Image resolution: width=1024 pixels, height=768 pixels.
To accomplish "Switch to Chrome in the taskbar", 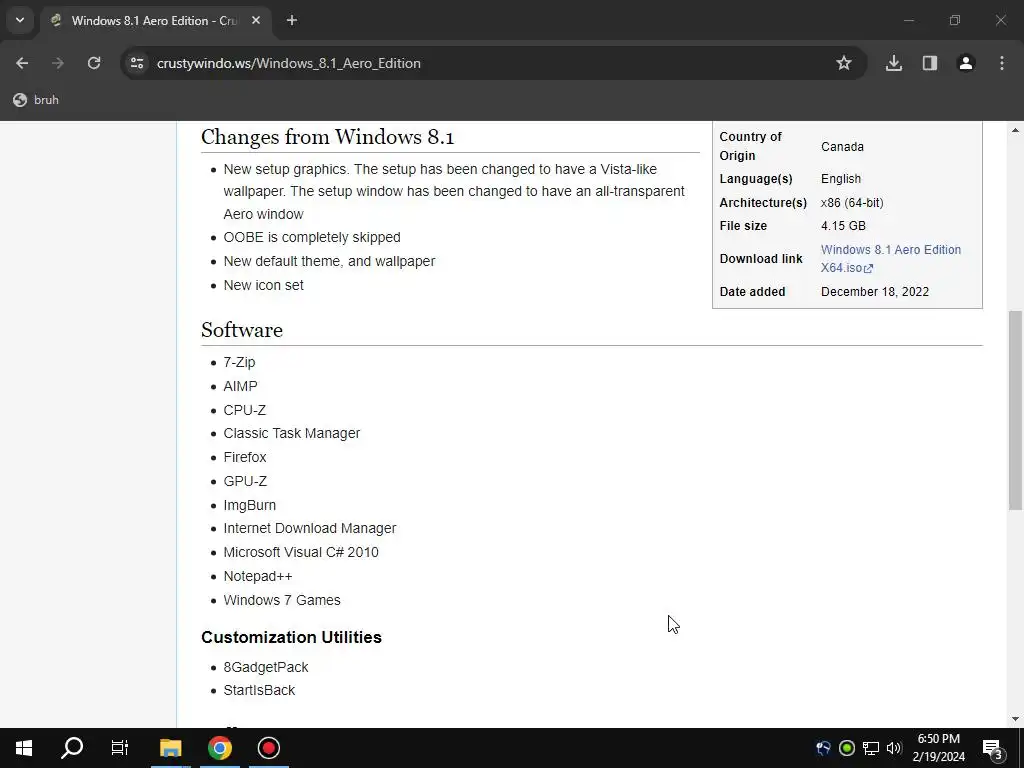I will pyautogui.click(x=220, y=748).
